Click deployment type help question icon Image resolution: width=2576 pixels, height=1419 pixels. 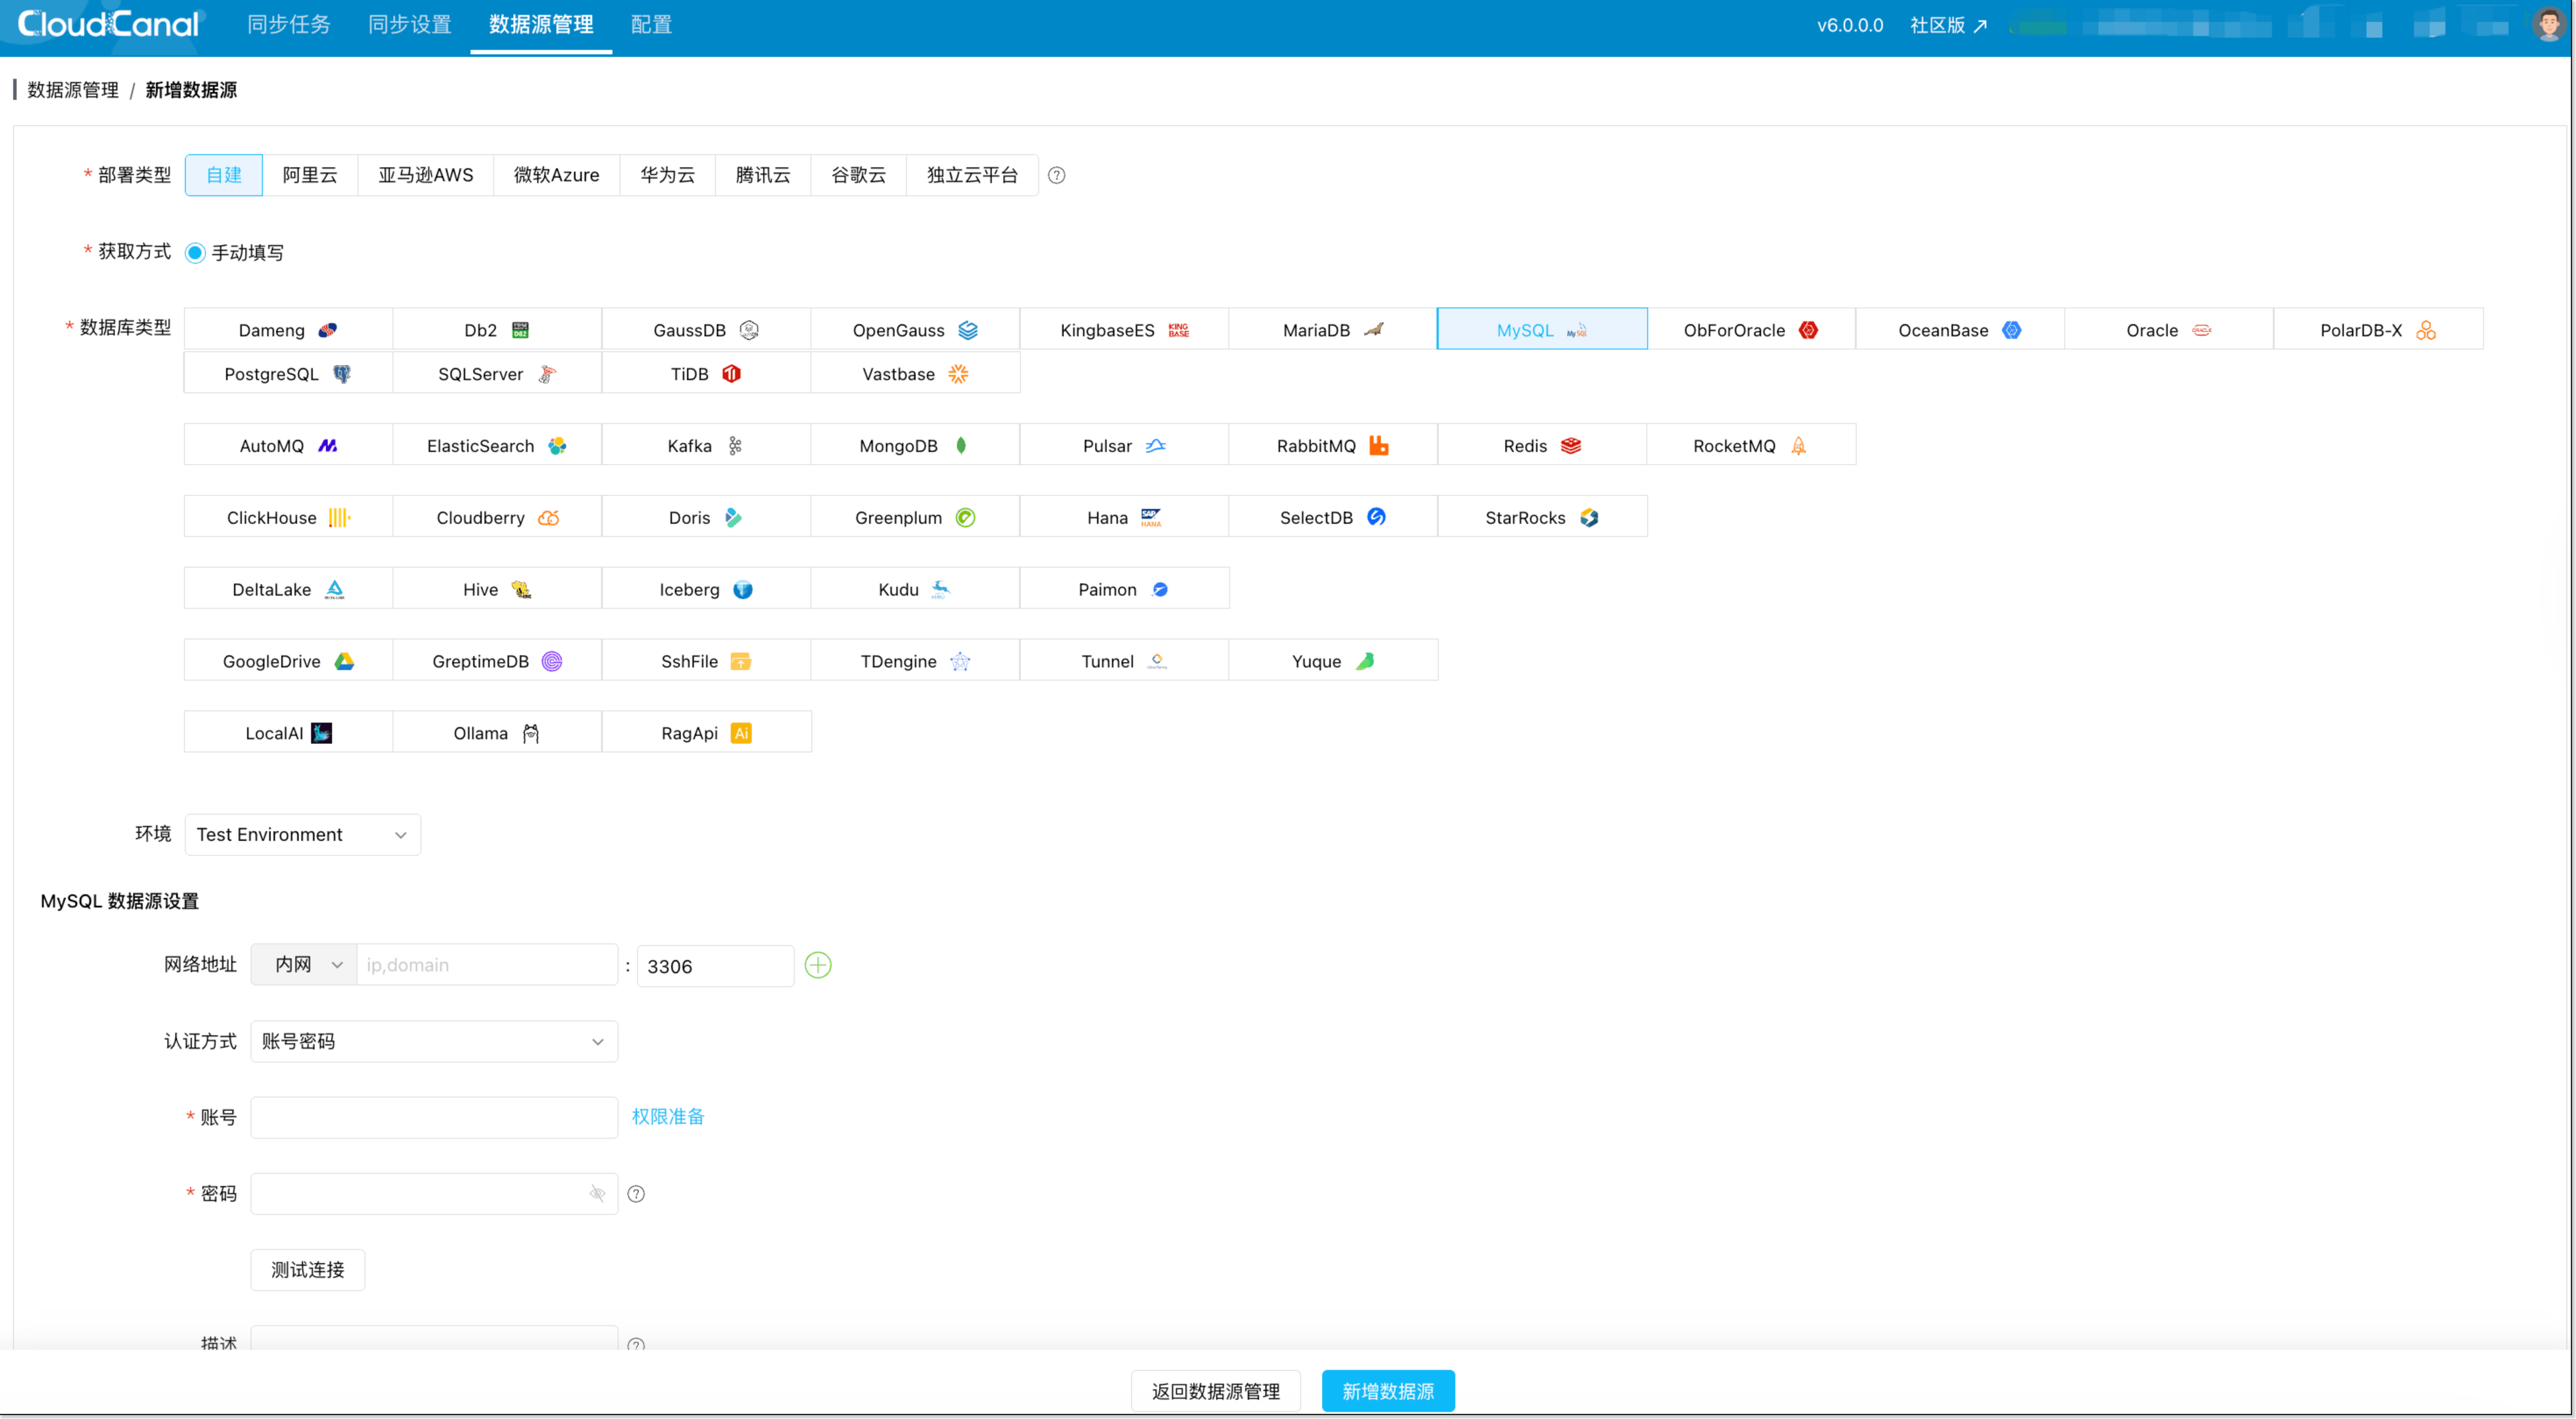(x=1056, y=176)
